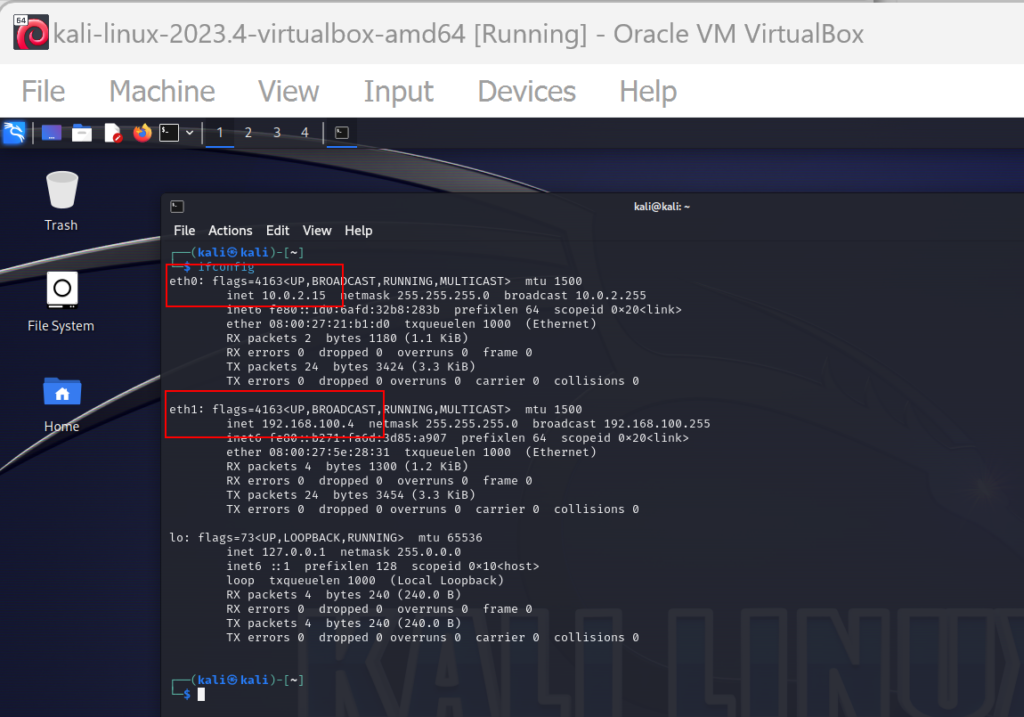Expand the terminal launcher dropdown arrow
Screen dimensions: 1024x717
[x=189, y=133]
